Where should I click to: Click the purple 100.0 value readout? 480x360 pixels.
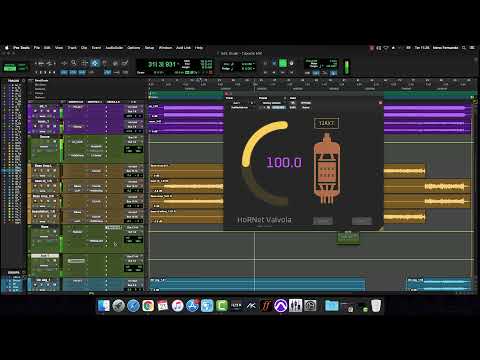coord(284,162)
